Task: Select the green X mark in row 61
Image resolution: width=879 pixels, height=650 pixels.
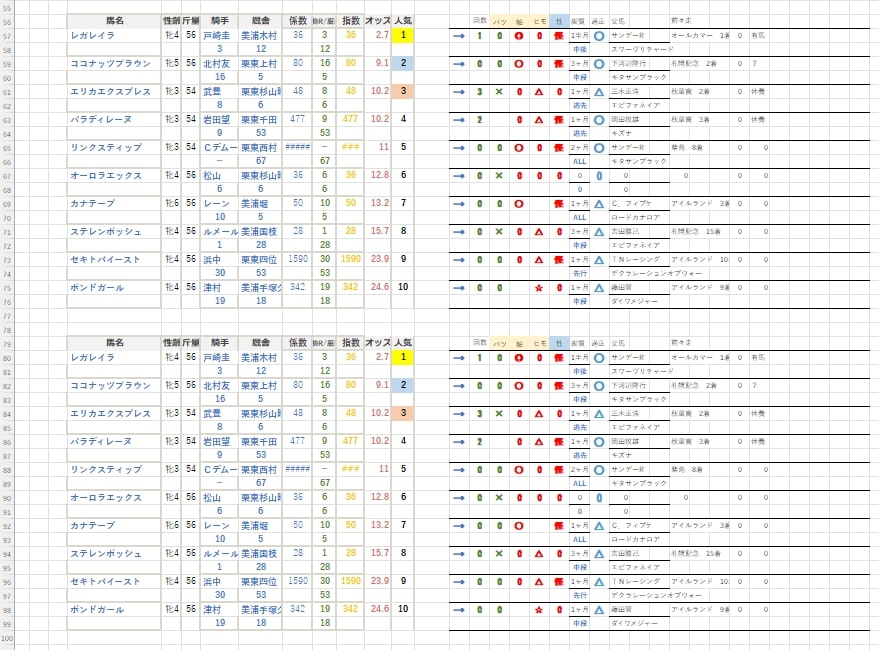Action: tap(499, 92)
